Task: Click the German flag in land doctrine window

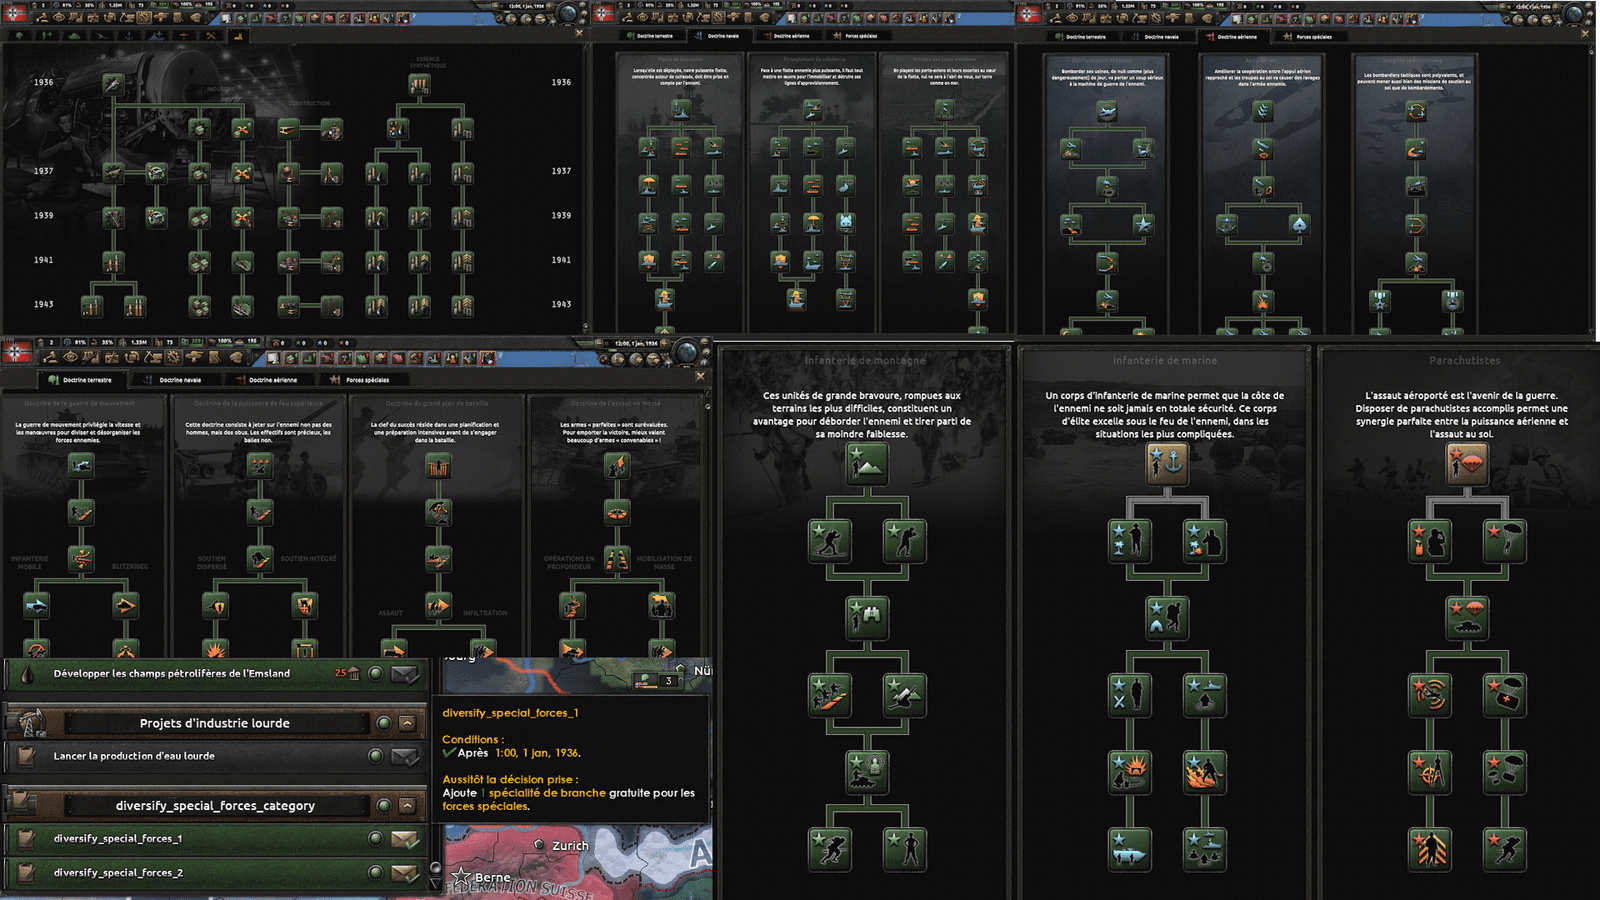Action: (17, 352)
